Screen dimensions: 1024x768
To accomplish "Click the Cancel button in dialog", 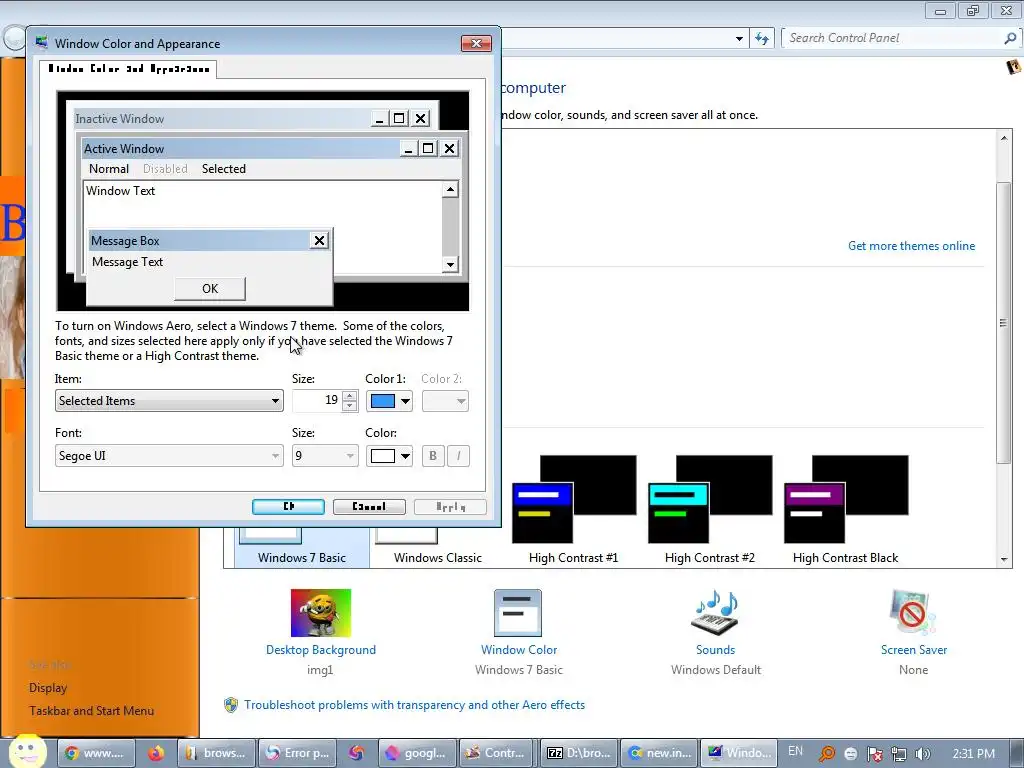I will 370,507.
